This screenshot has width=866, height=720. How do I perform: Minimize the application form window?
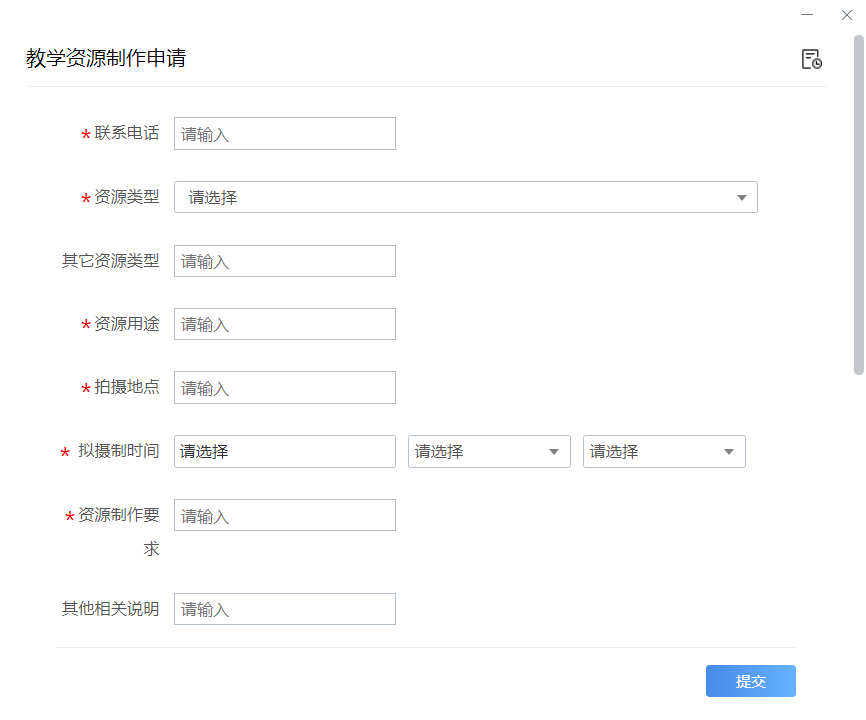807,15
